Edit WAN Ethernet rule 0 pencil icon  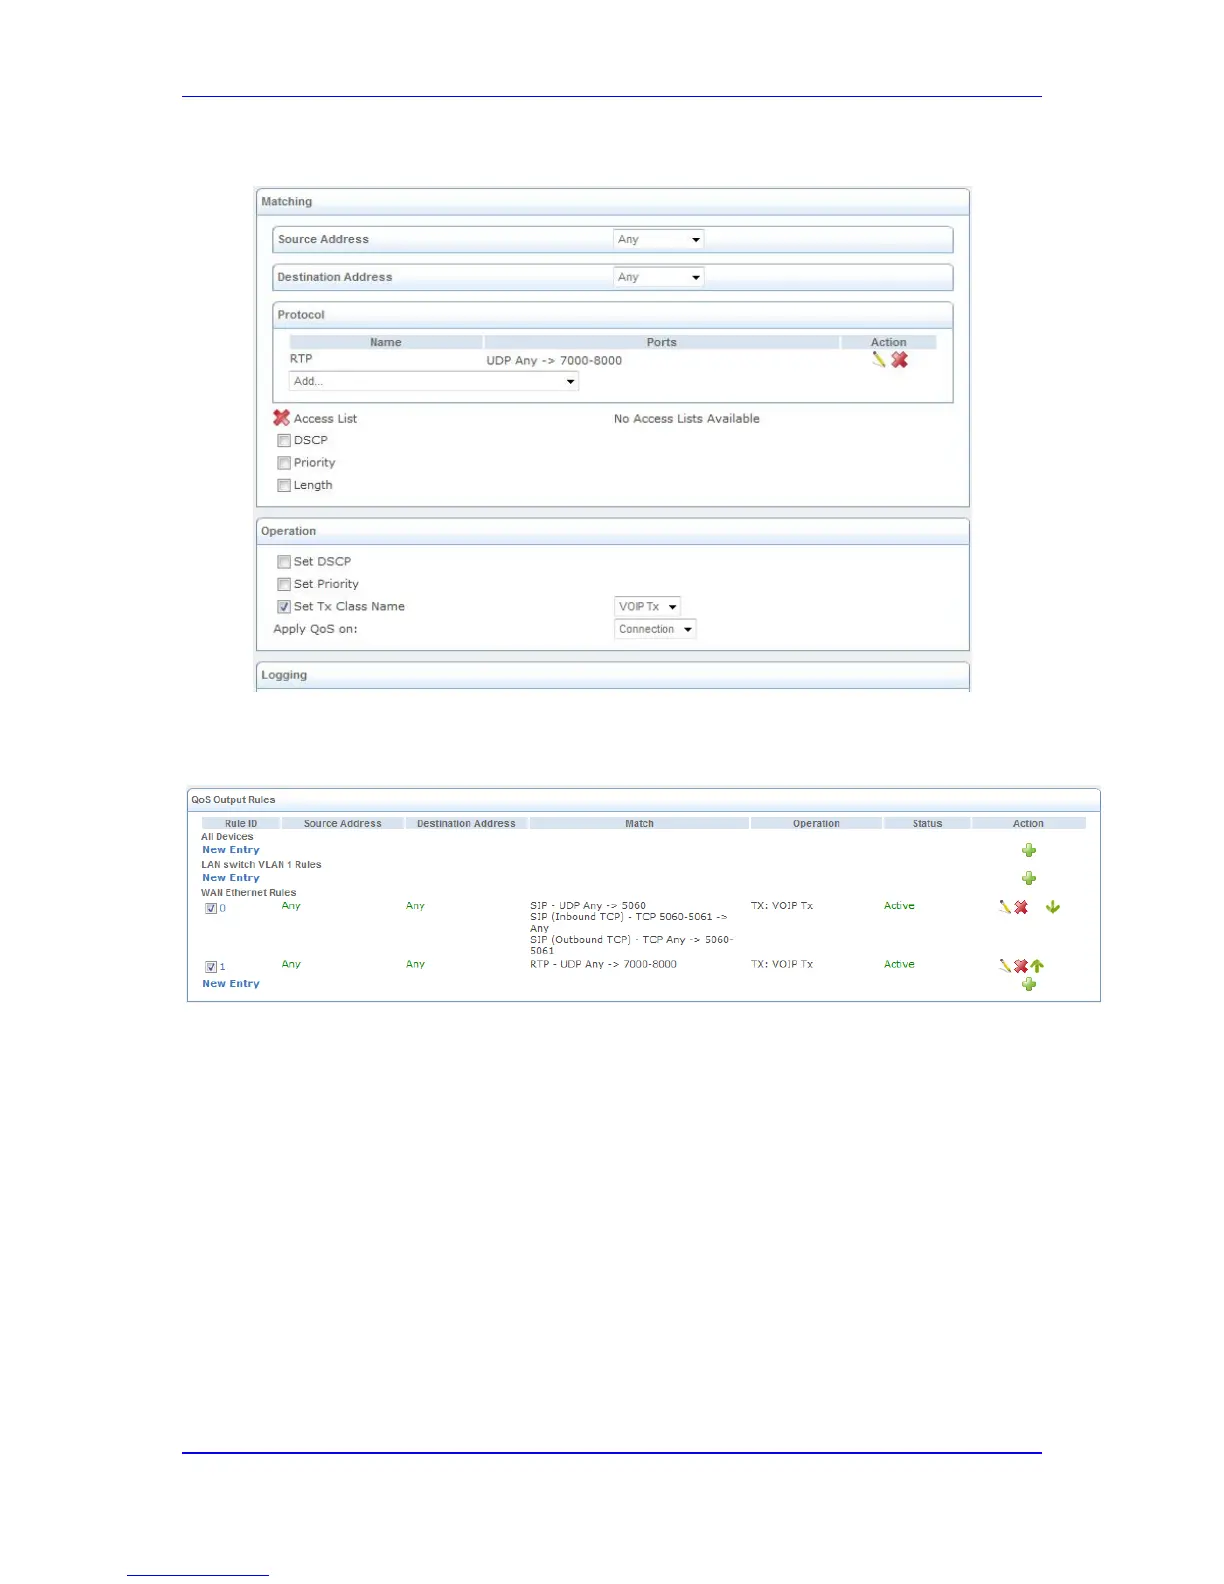click(1005, 907)
